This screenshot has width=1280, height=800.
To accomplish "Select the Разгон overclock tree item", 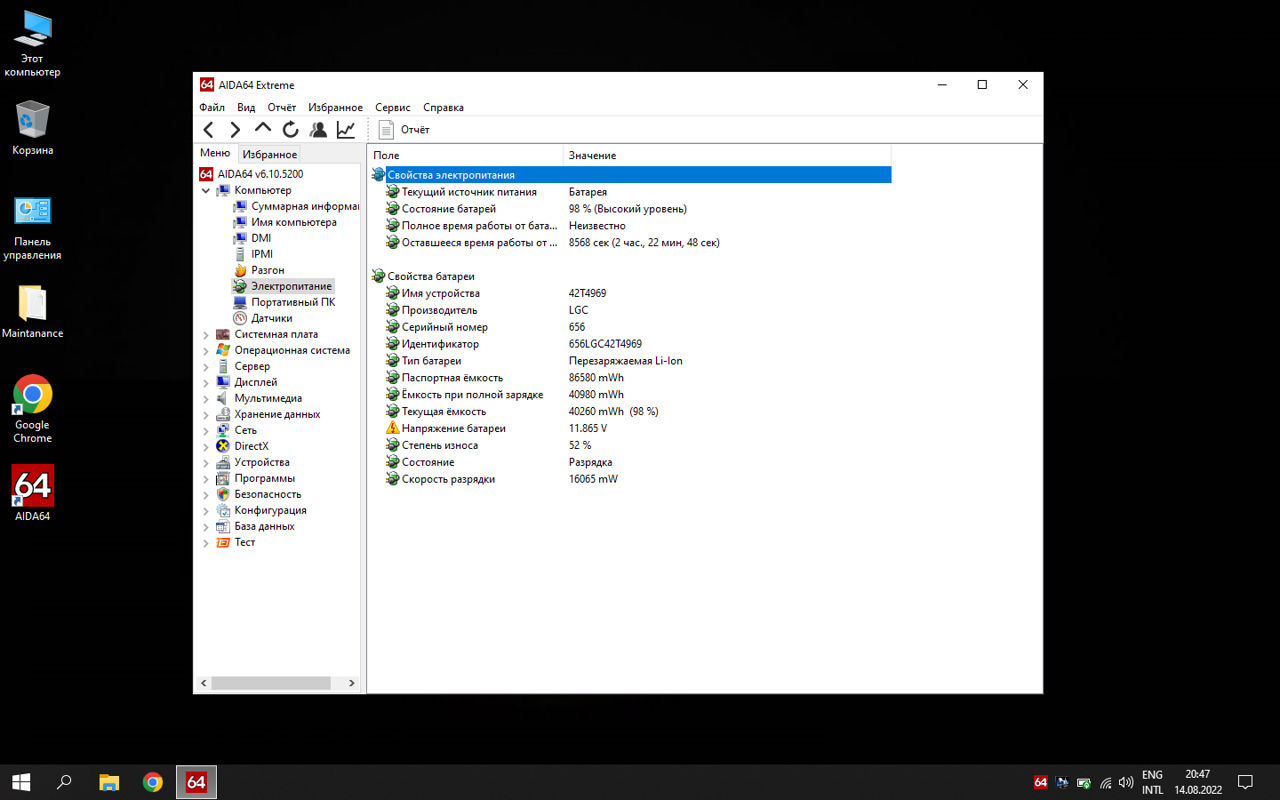I will (x=259, y=270).
